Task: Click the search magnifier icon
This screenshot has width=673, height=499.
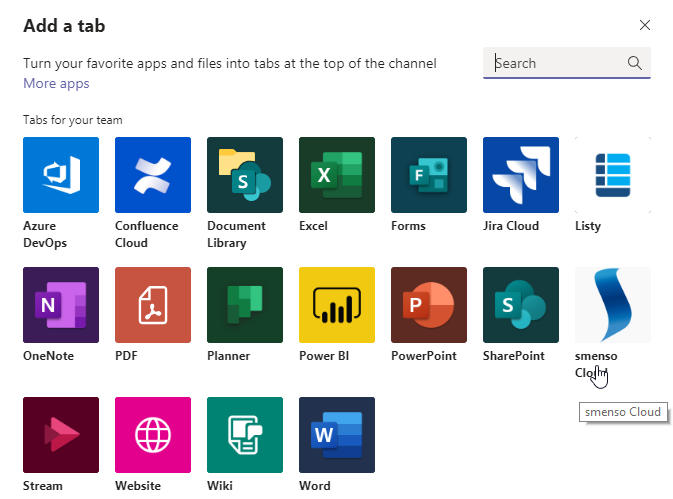Action: (635, 63)
